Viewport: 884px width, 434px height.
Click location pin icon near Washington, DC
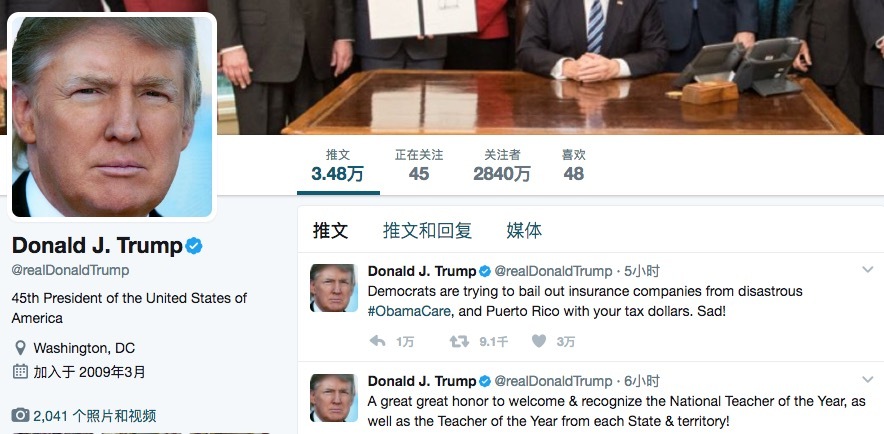(x=20, y=348)
